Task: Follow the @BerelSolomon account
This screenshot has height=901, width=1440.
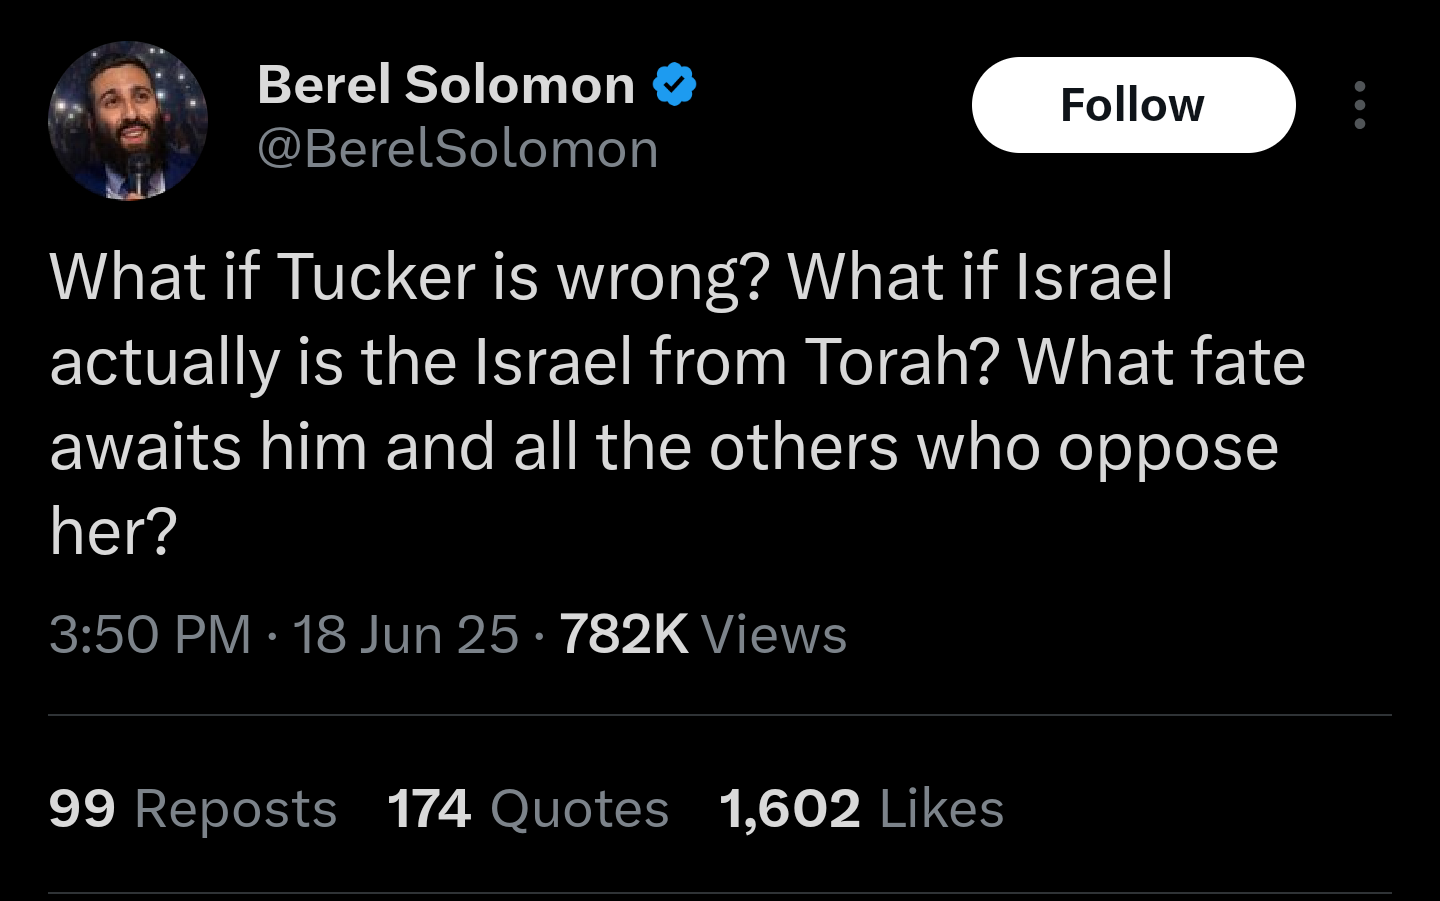Action: 1133,105
